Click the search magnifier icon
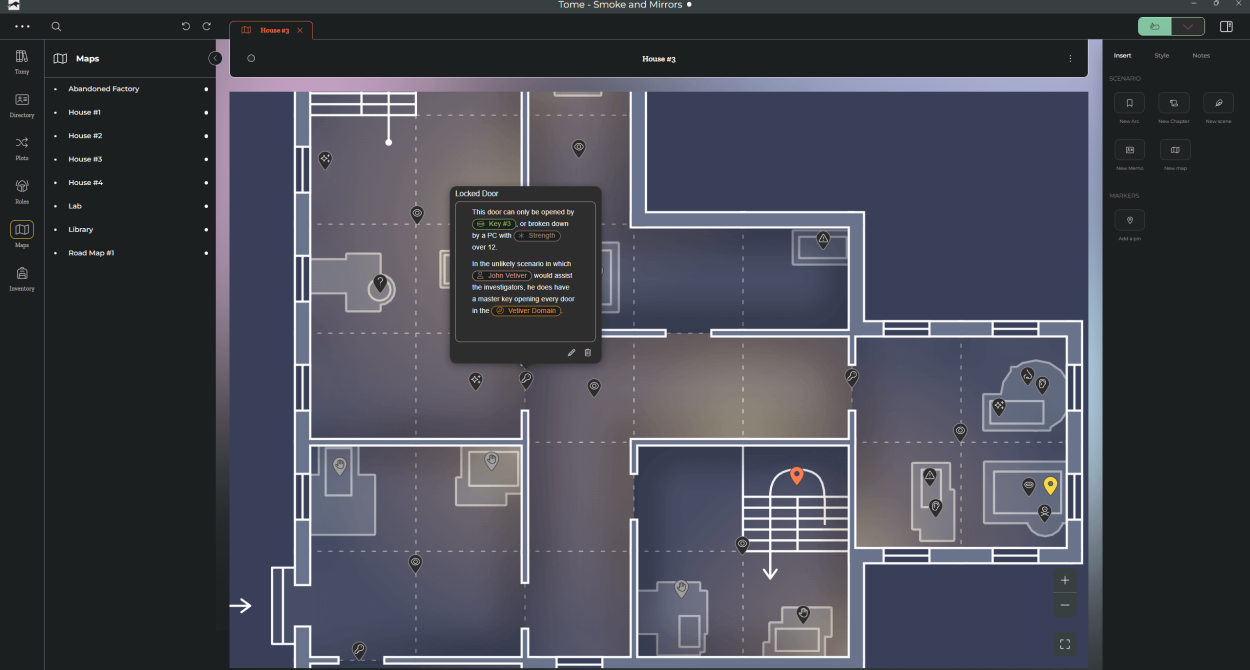The width and height of the screenshot is (1250, 670). [x=56, y=27]
